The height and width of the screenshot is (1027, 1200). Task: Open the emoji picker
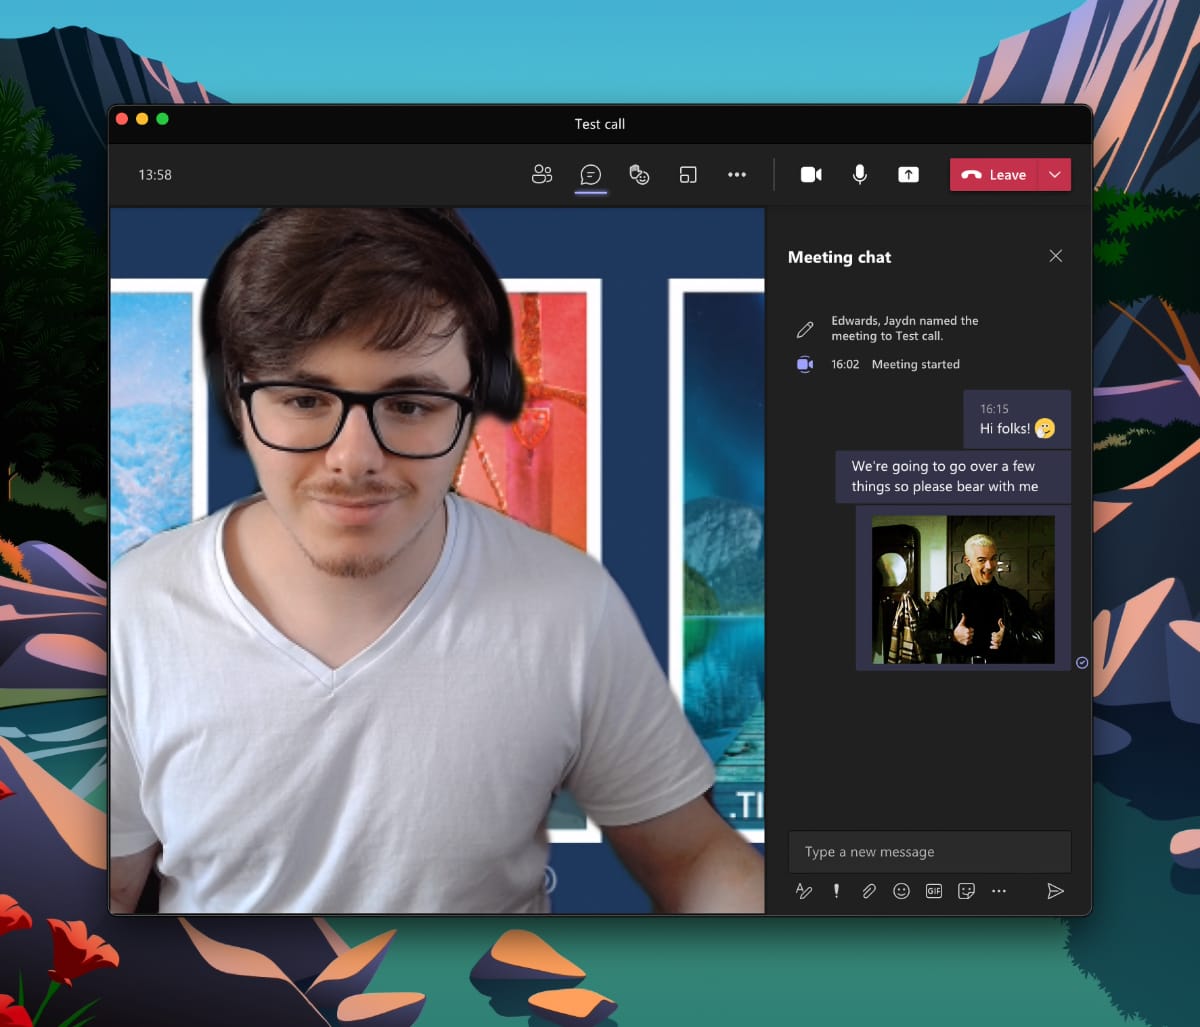point(901,891)
